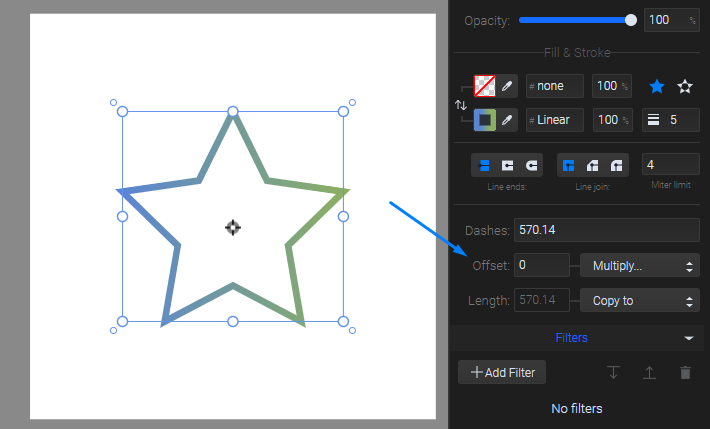Click the top-left corner selection handle
This screenshot has width=710, height=429.
click(122, 111)
